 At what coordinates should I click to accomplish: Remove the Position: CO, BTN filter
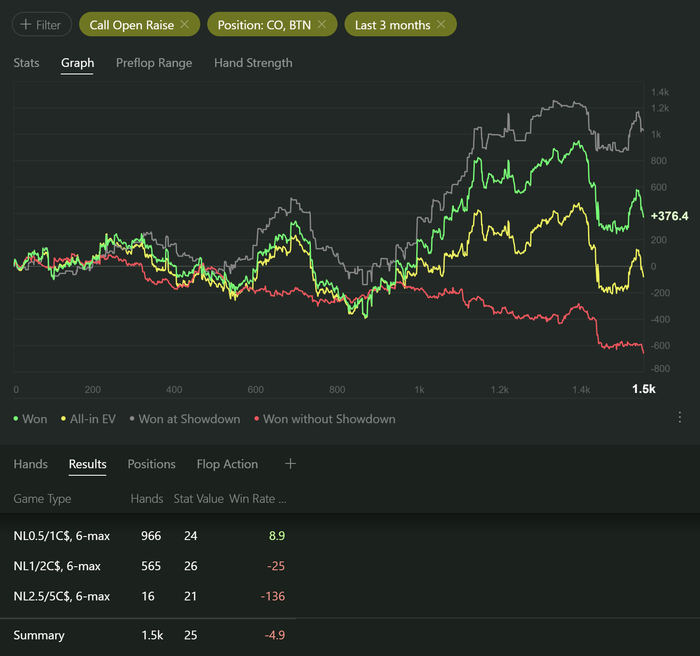[322, 24]
